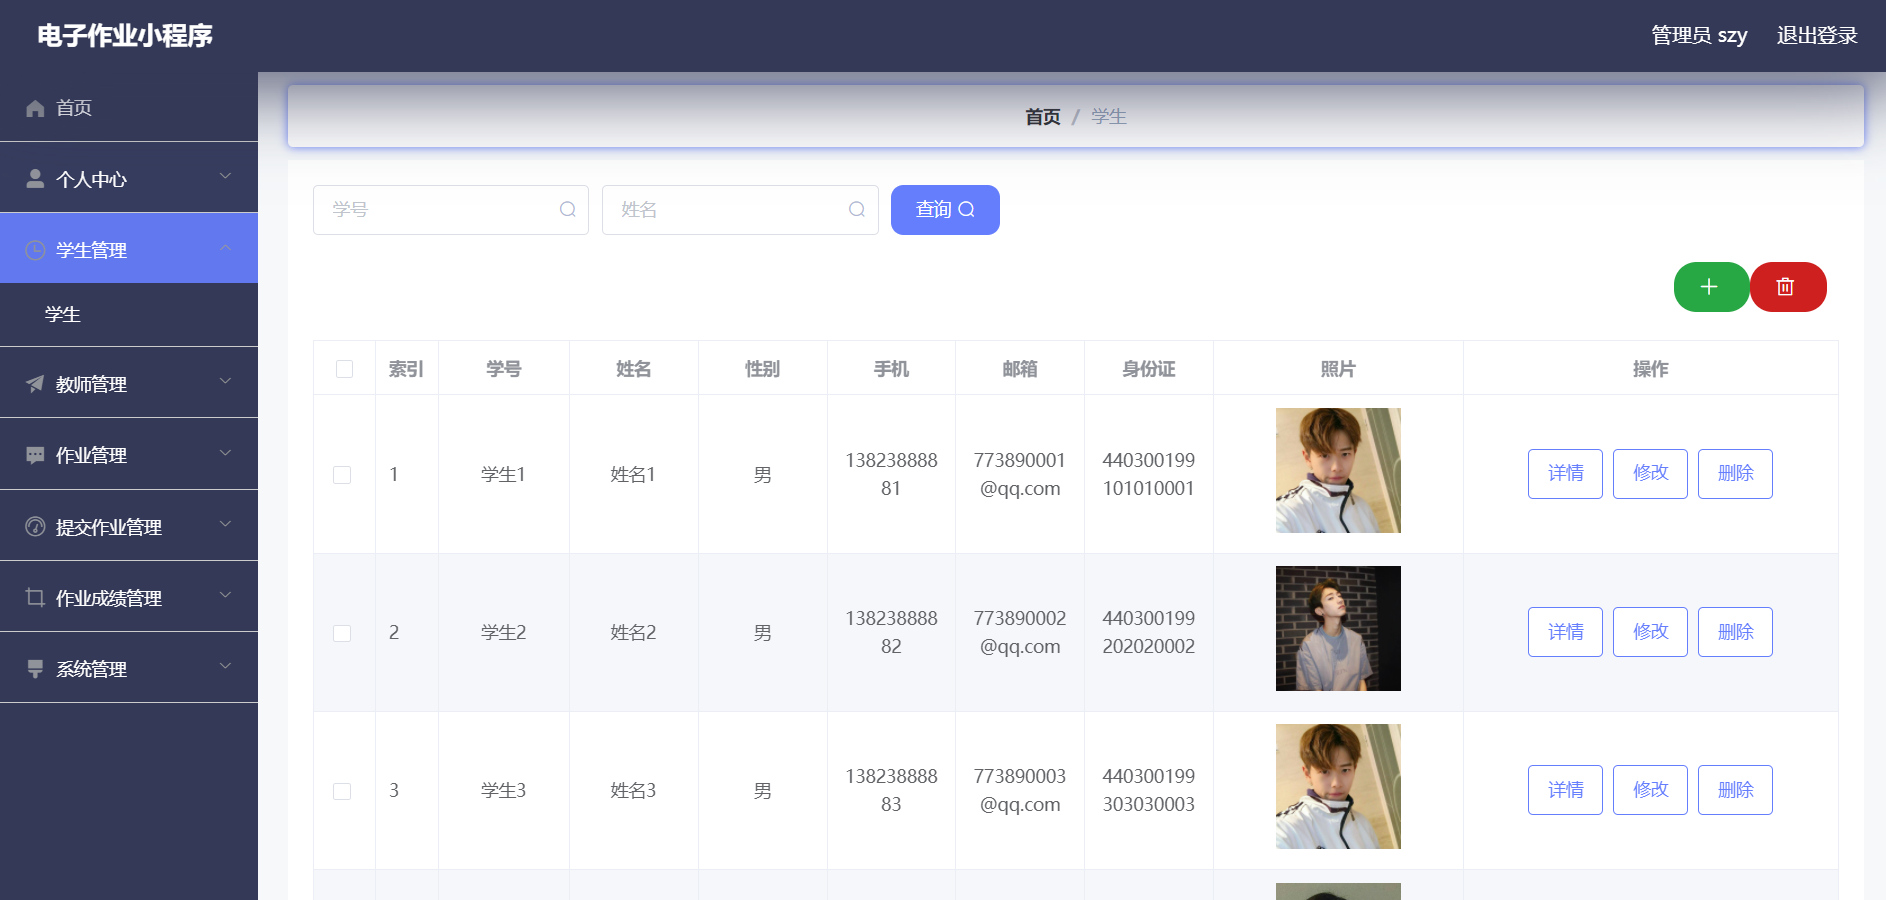The width and height of the screenshot is (1886, 900).
Task: Click the search icon in 学号 field
Action: pos(568,209)
